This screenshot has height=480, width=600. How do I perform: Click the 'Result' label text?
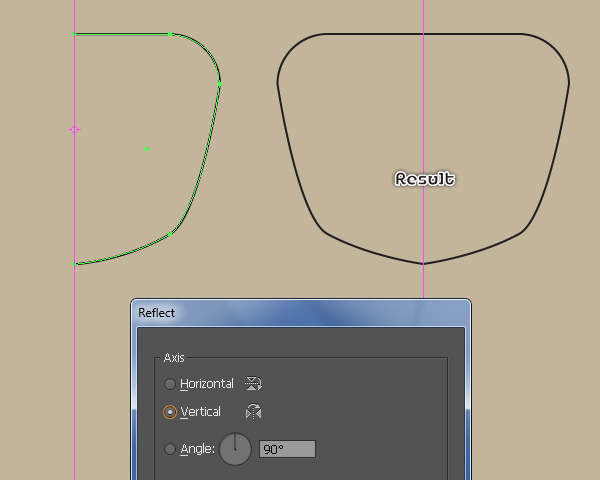click(425, 179)
